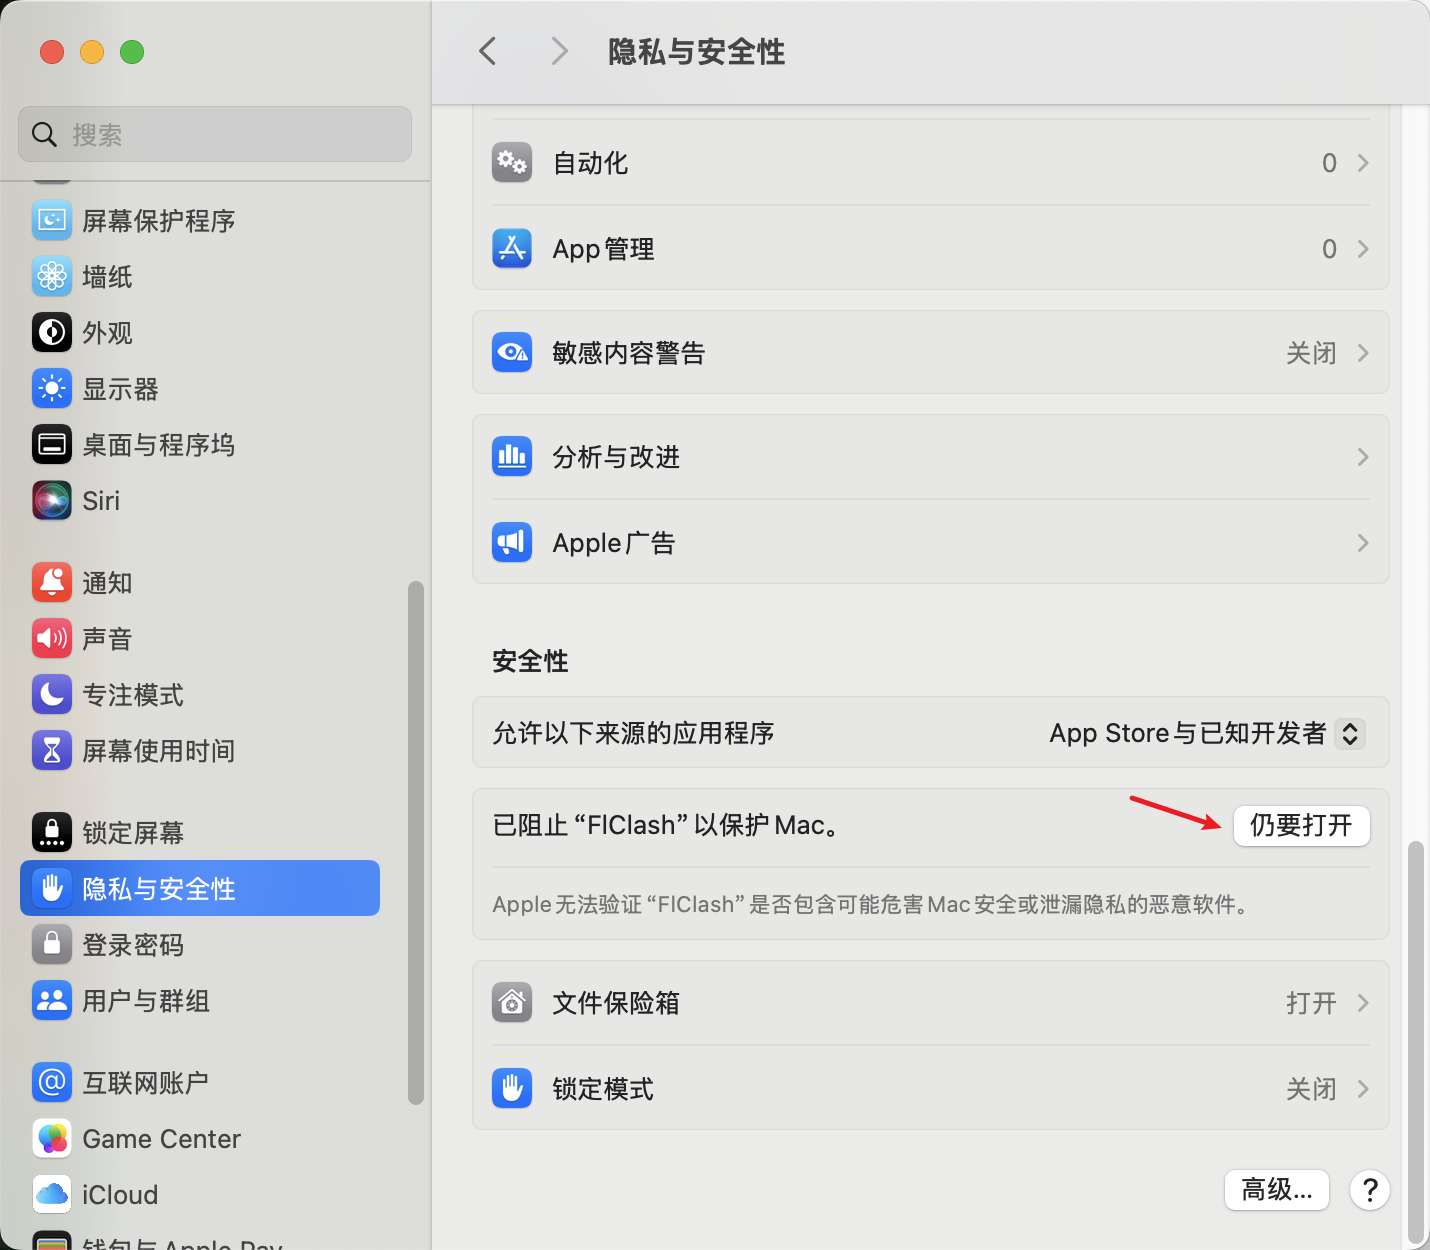Click the App Management icon (App管理)

click(512, 249)
